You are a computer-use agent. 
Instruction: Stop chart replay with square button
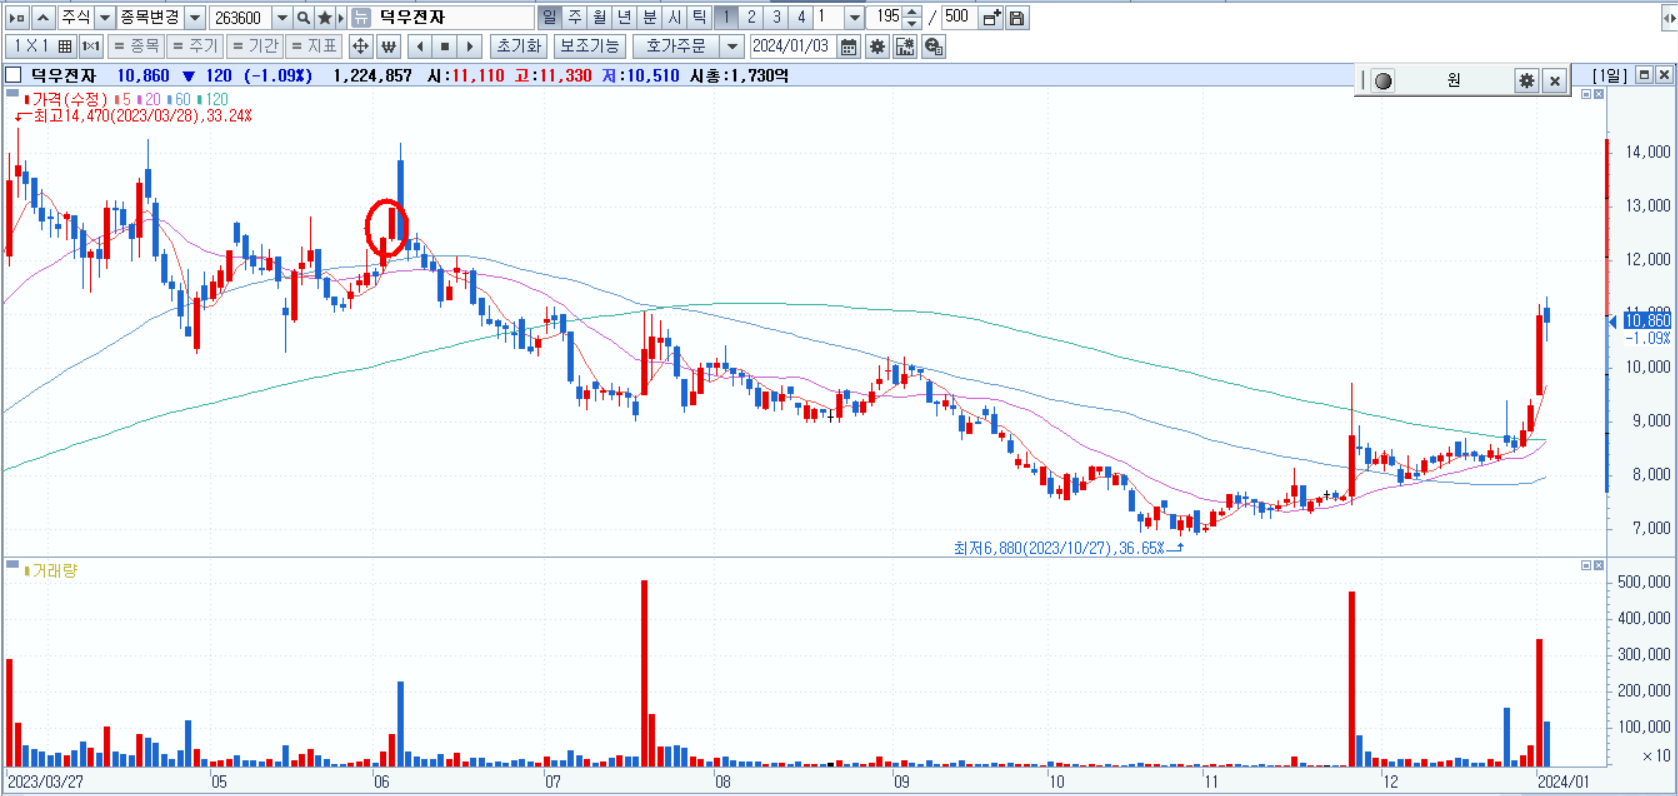[x=445, y=46]
